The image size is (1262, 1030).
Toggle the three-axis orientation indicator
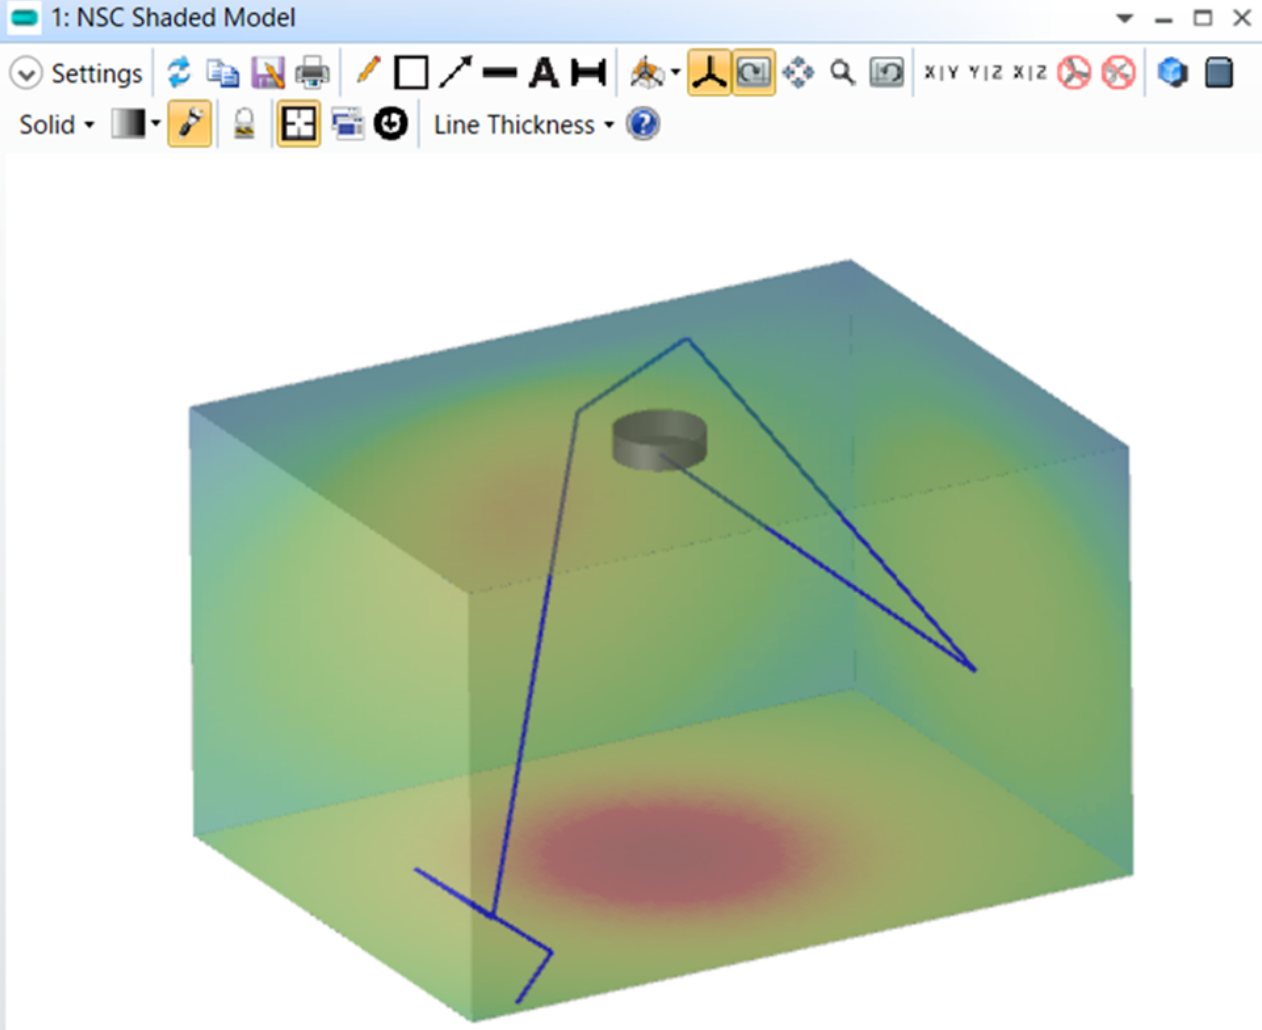[x=709, y=73]
